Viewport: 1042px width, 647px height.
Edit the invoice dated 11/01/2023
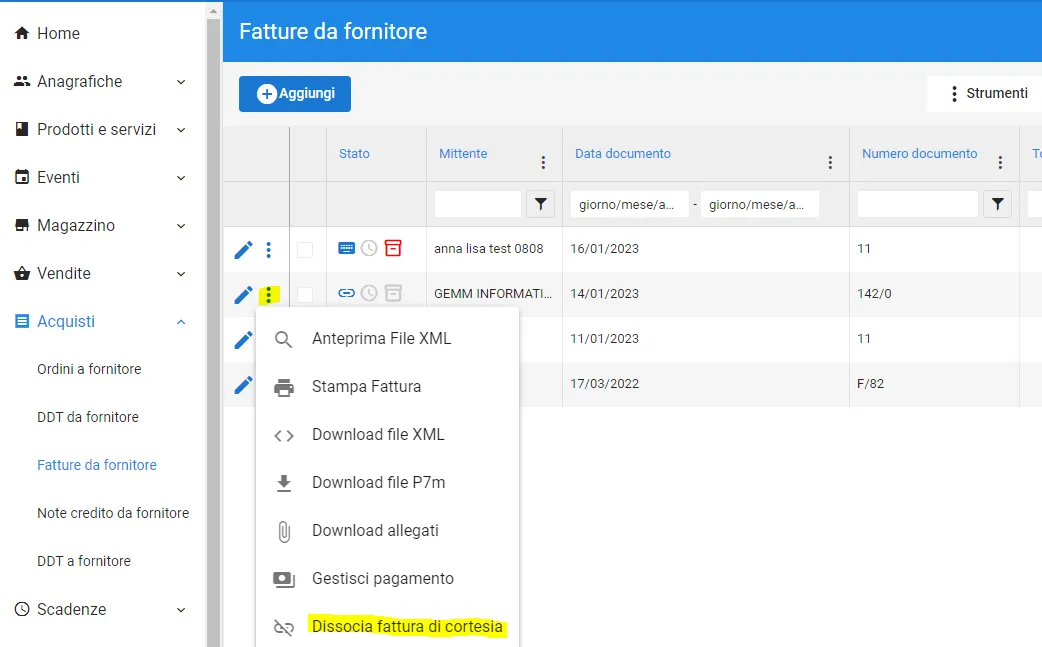(x=243, y=340)
